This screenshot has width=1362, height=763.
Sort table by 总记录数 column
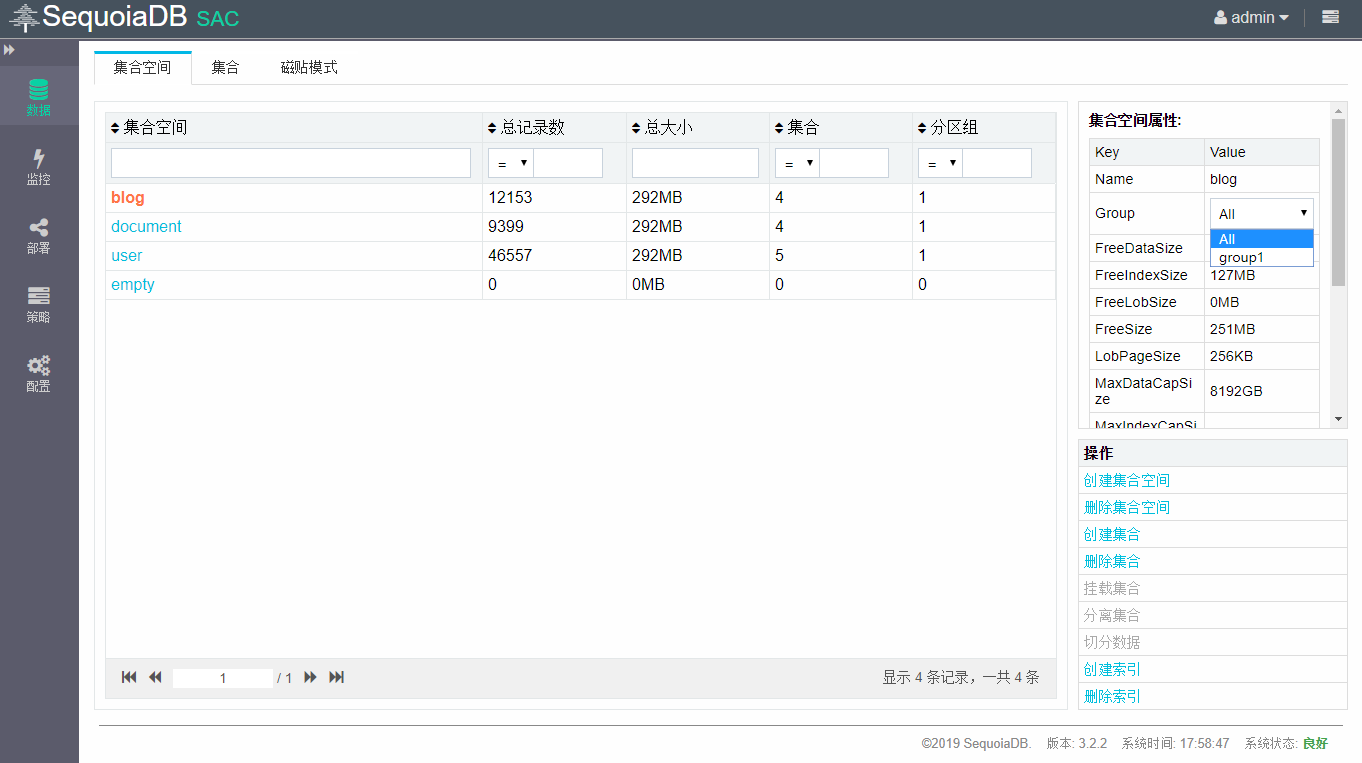pos(526,127)
